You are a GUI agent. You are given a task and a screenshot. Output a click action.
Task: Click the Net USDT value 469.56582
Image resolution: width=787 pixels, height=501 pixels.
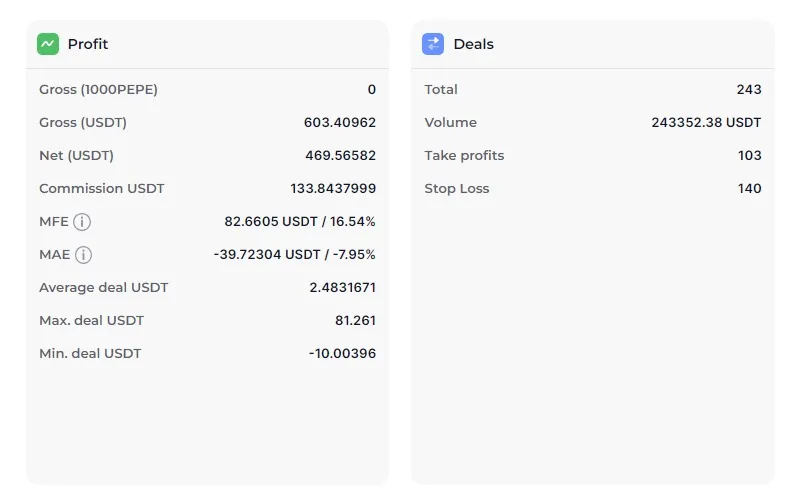click(340, 156)
